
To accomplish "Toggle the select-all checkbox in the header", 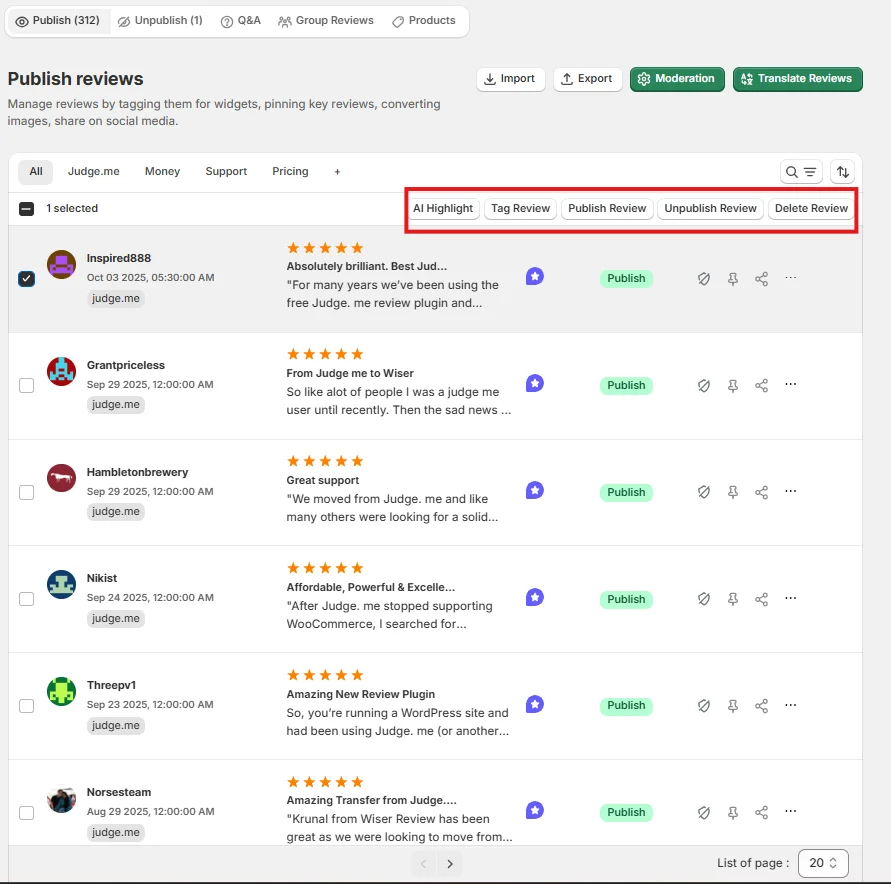I will [26, 208].
